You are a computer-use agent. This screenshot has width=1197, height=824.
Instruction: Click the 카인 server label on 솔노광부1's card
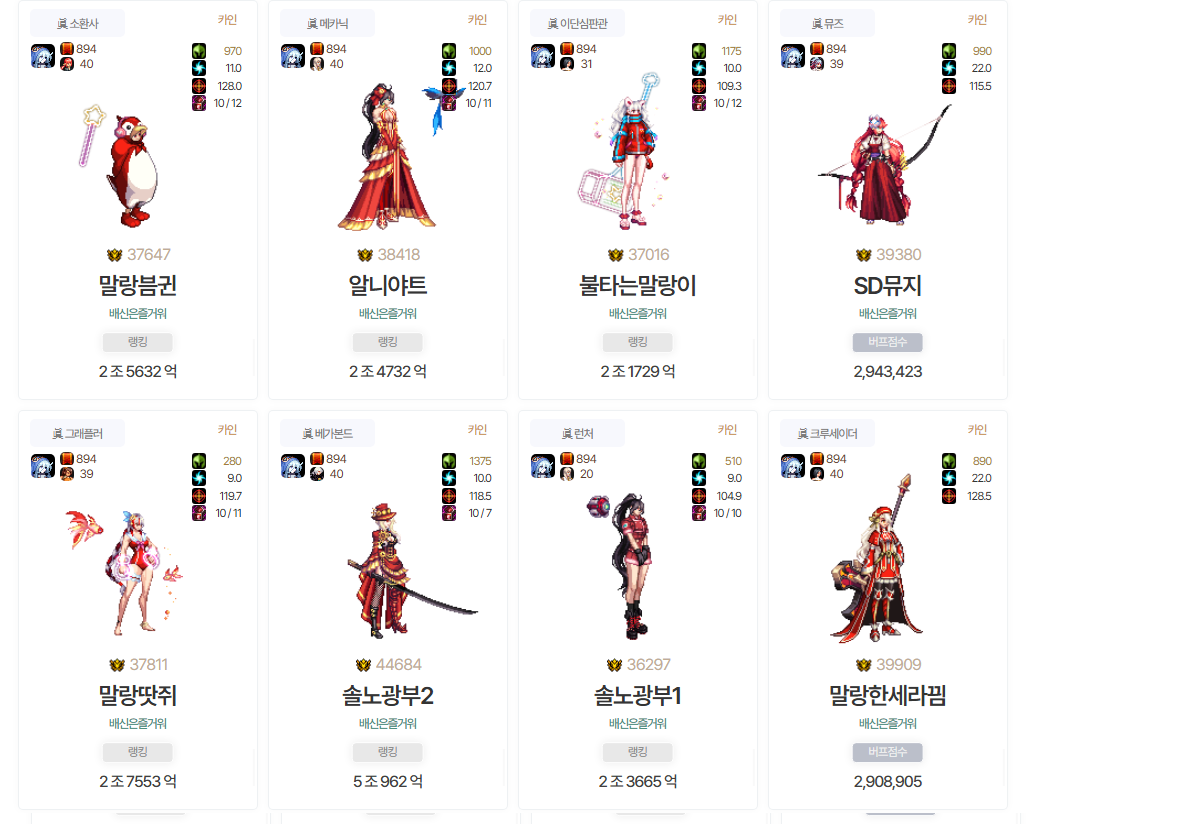coord(728,430)
